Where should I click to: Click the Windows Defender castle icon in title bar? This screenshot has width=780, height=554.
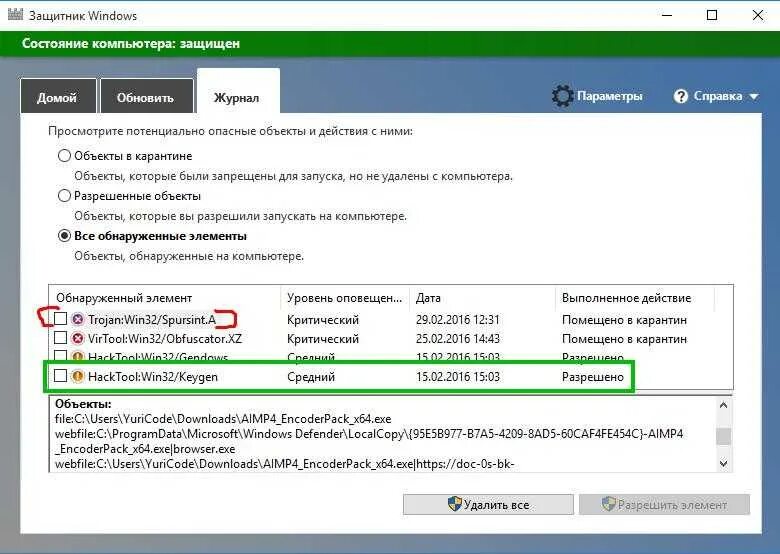coord(15,14)
